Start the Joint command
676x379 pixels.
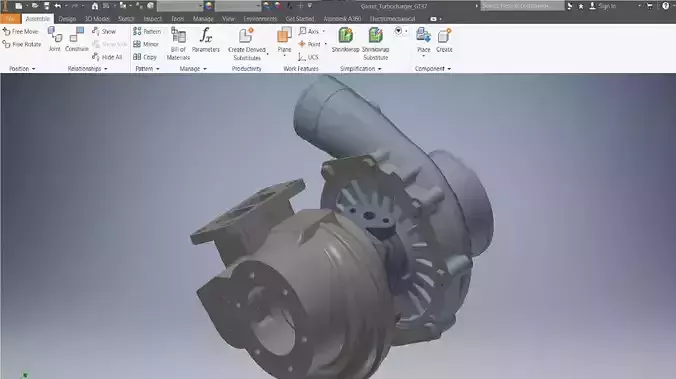pyautogui.click(x=54, y=39)
